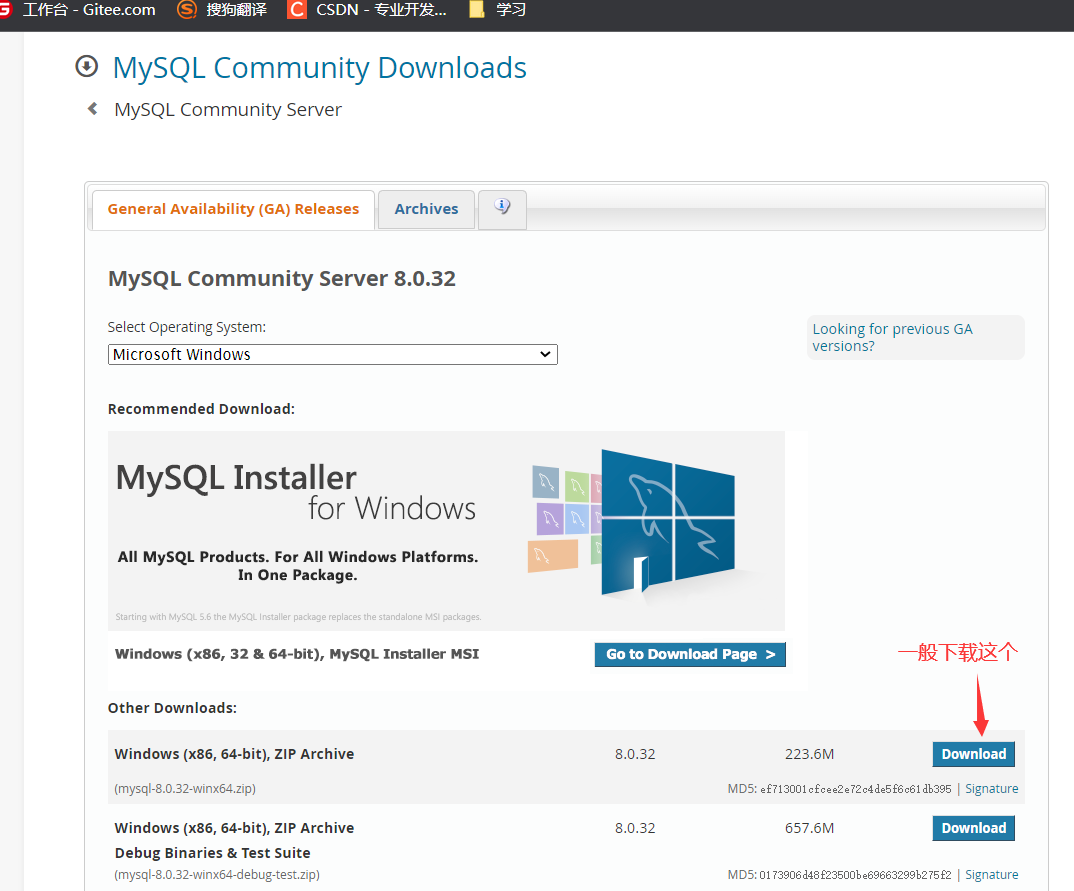Viewport: 1074px width, 891px height.
Task: Follow Looking for previous GA versions link
Action: (x=892, y=337)
